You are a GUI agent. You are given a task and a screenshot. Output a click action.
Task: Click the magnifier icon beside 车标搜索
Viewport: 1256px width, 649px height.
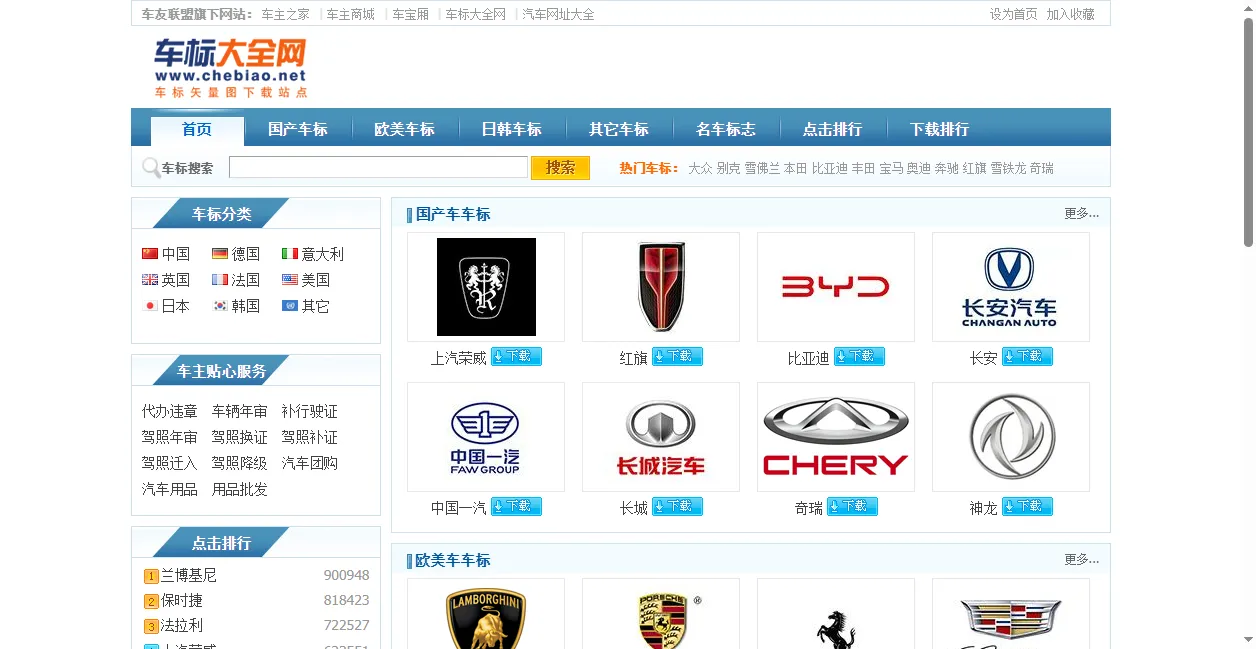(151, 168)
